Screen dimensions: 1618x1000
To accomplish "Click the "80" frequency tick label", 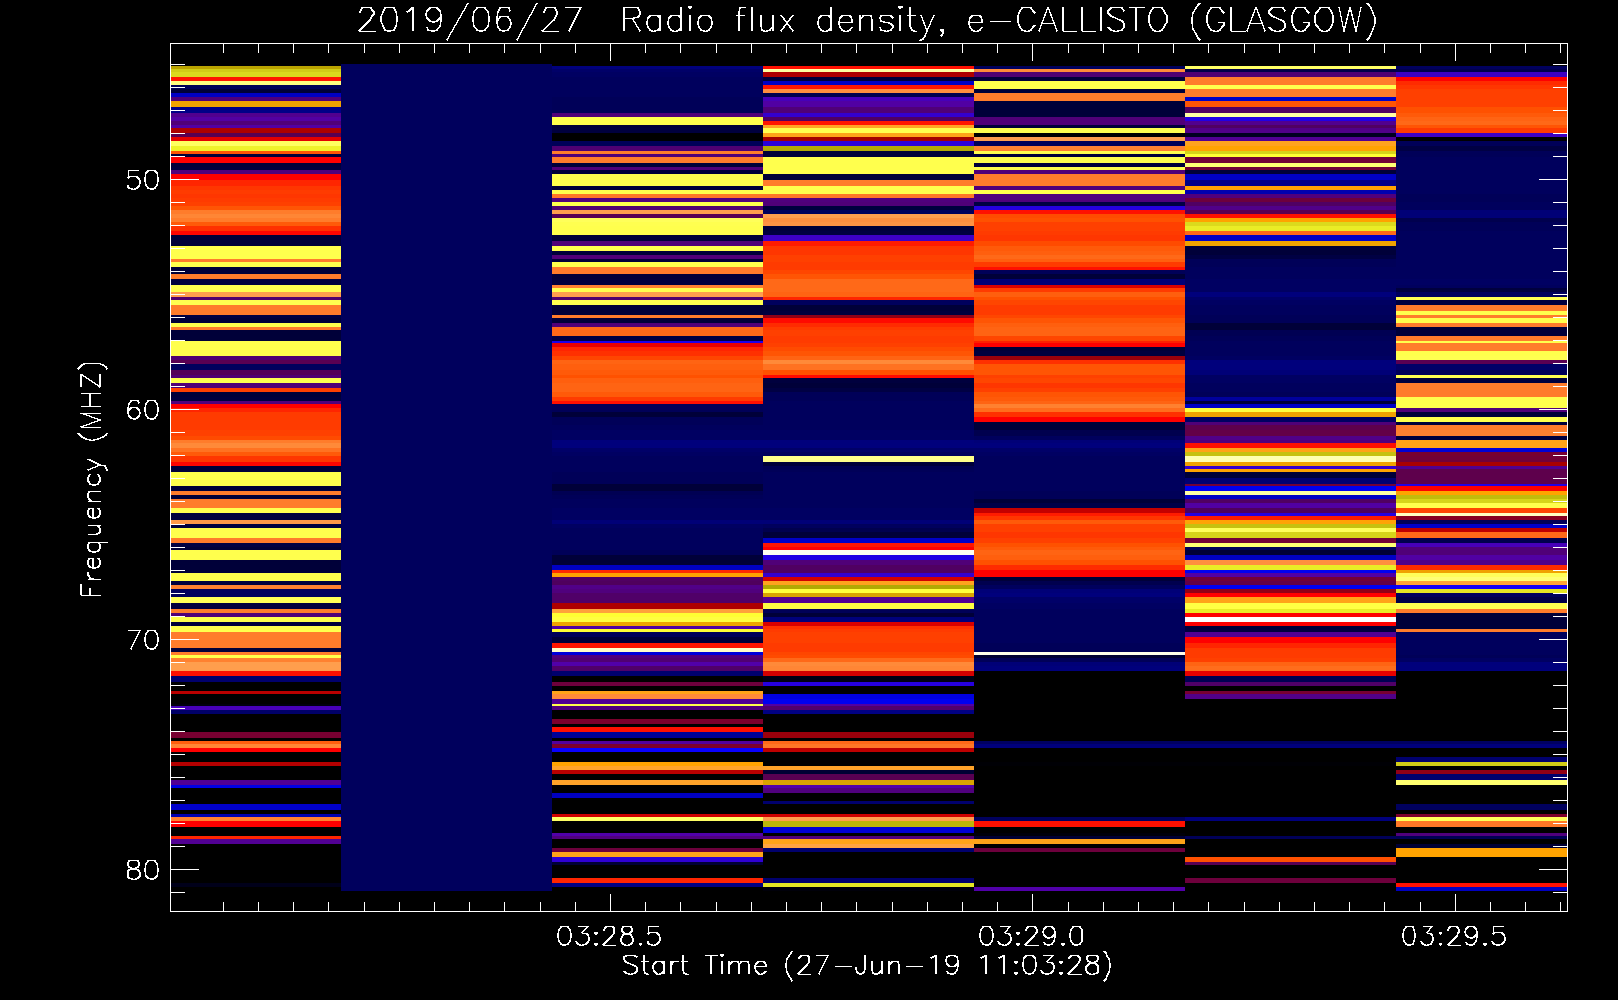I will click(143, 870).
